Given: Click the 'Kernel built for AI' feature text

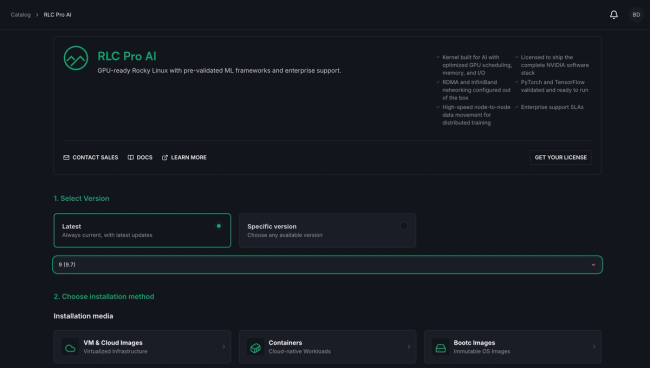Looking at the screenshot, I should pyautogui.click(x=477, y=65).
